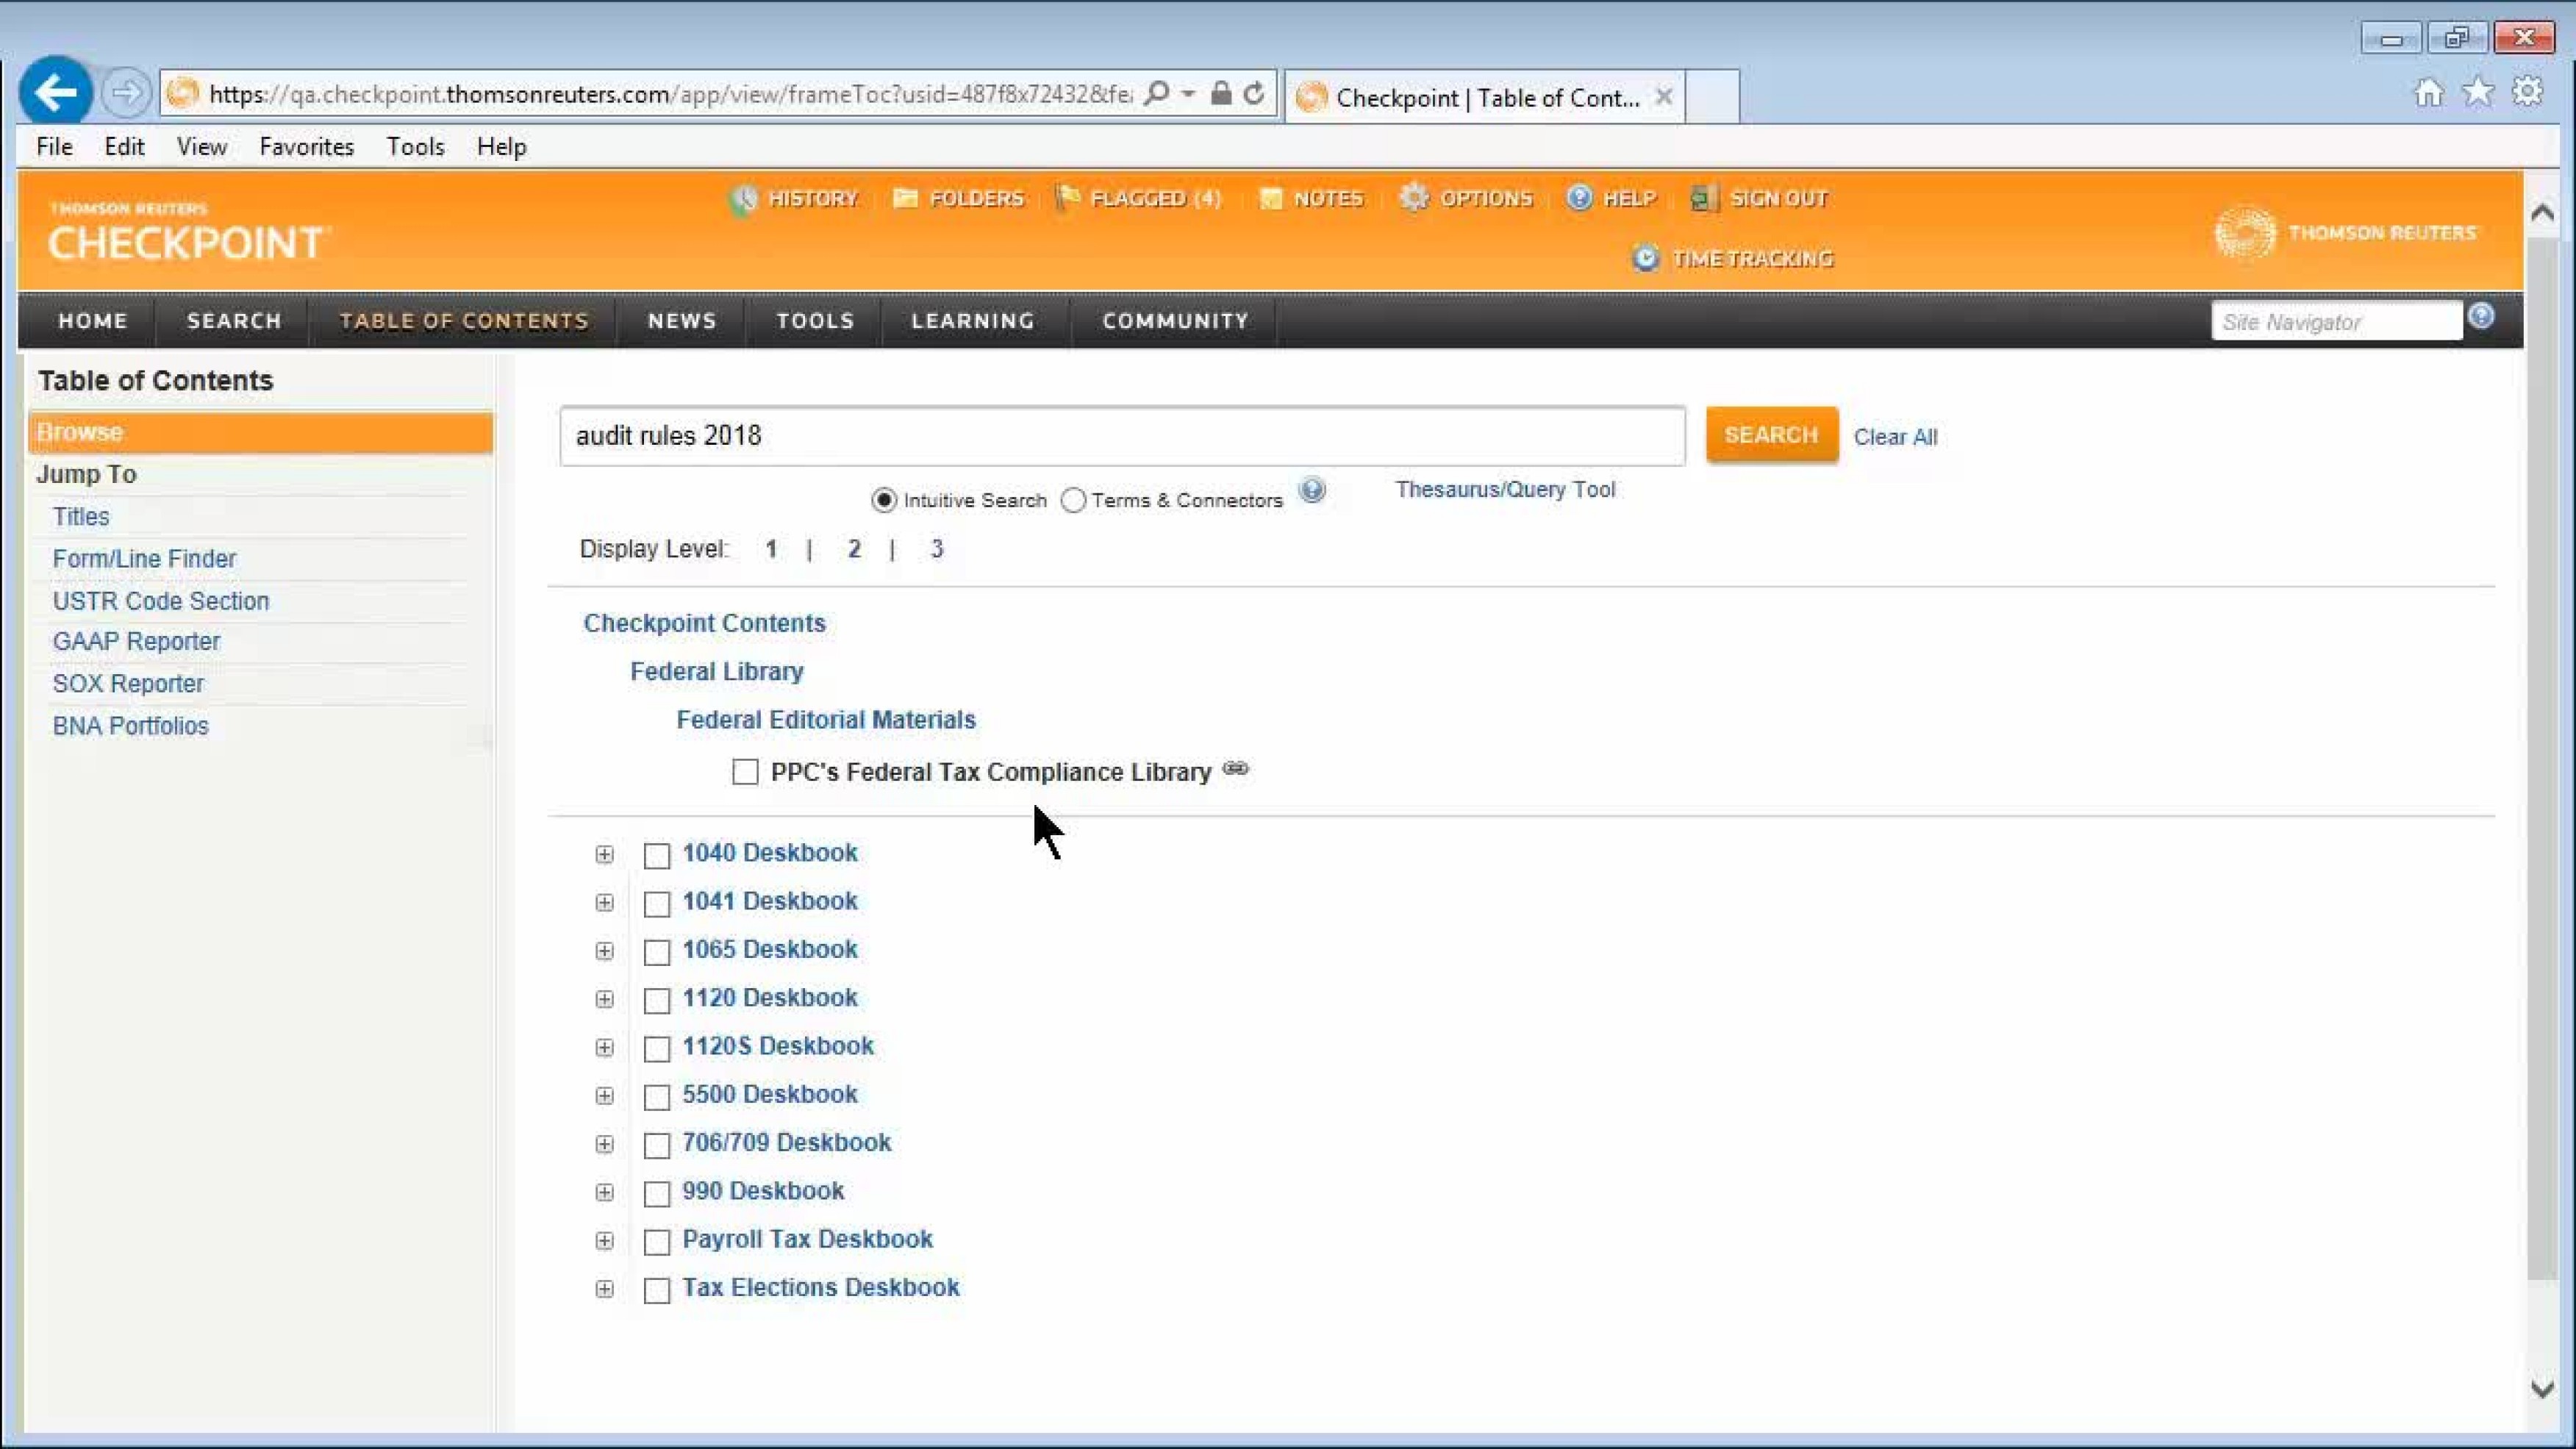
Task: Click the Clear All link
Action: click(1896, 436)
